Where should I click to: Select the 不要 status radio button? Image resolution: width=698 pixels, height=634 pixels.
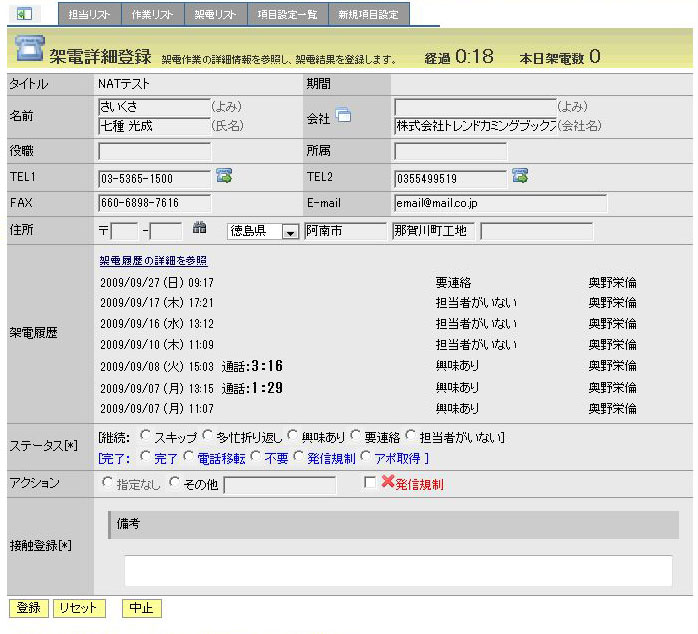[x=256, y=456]
